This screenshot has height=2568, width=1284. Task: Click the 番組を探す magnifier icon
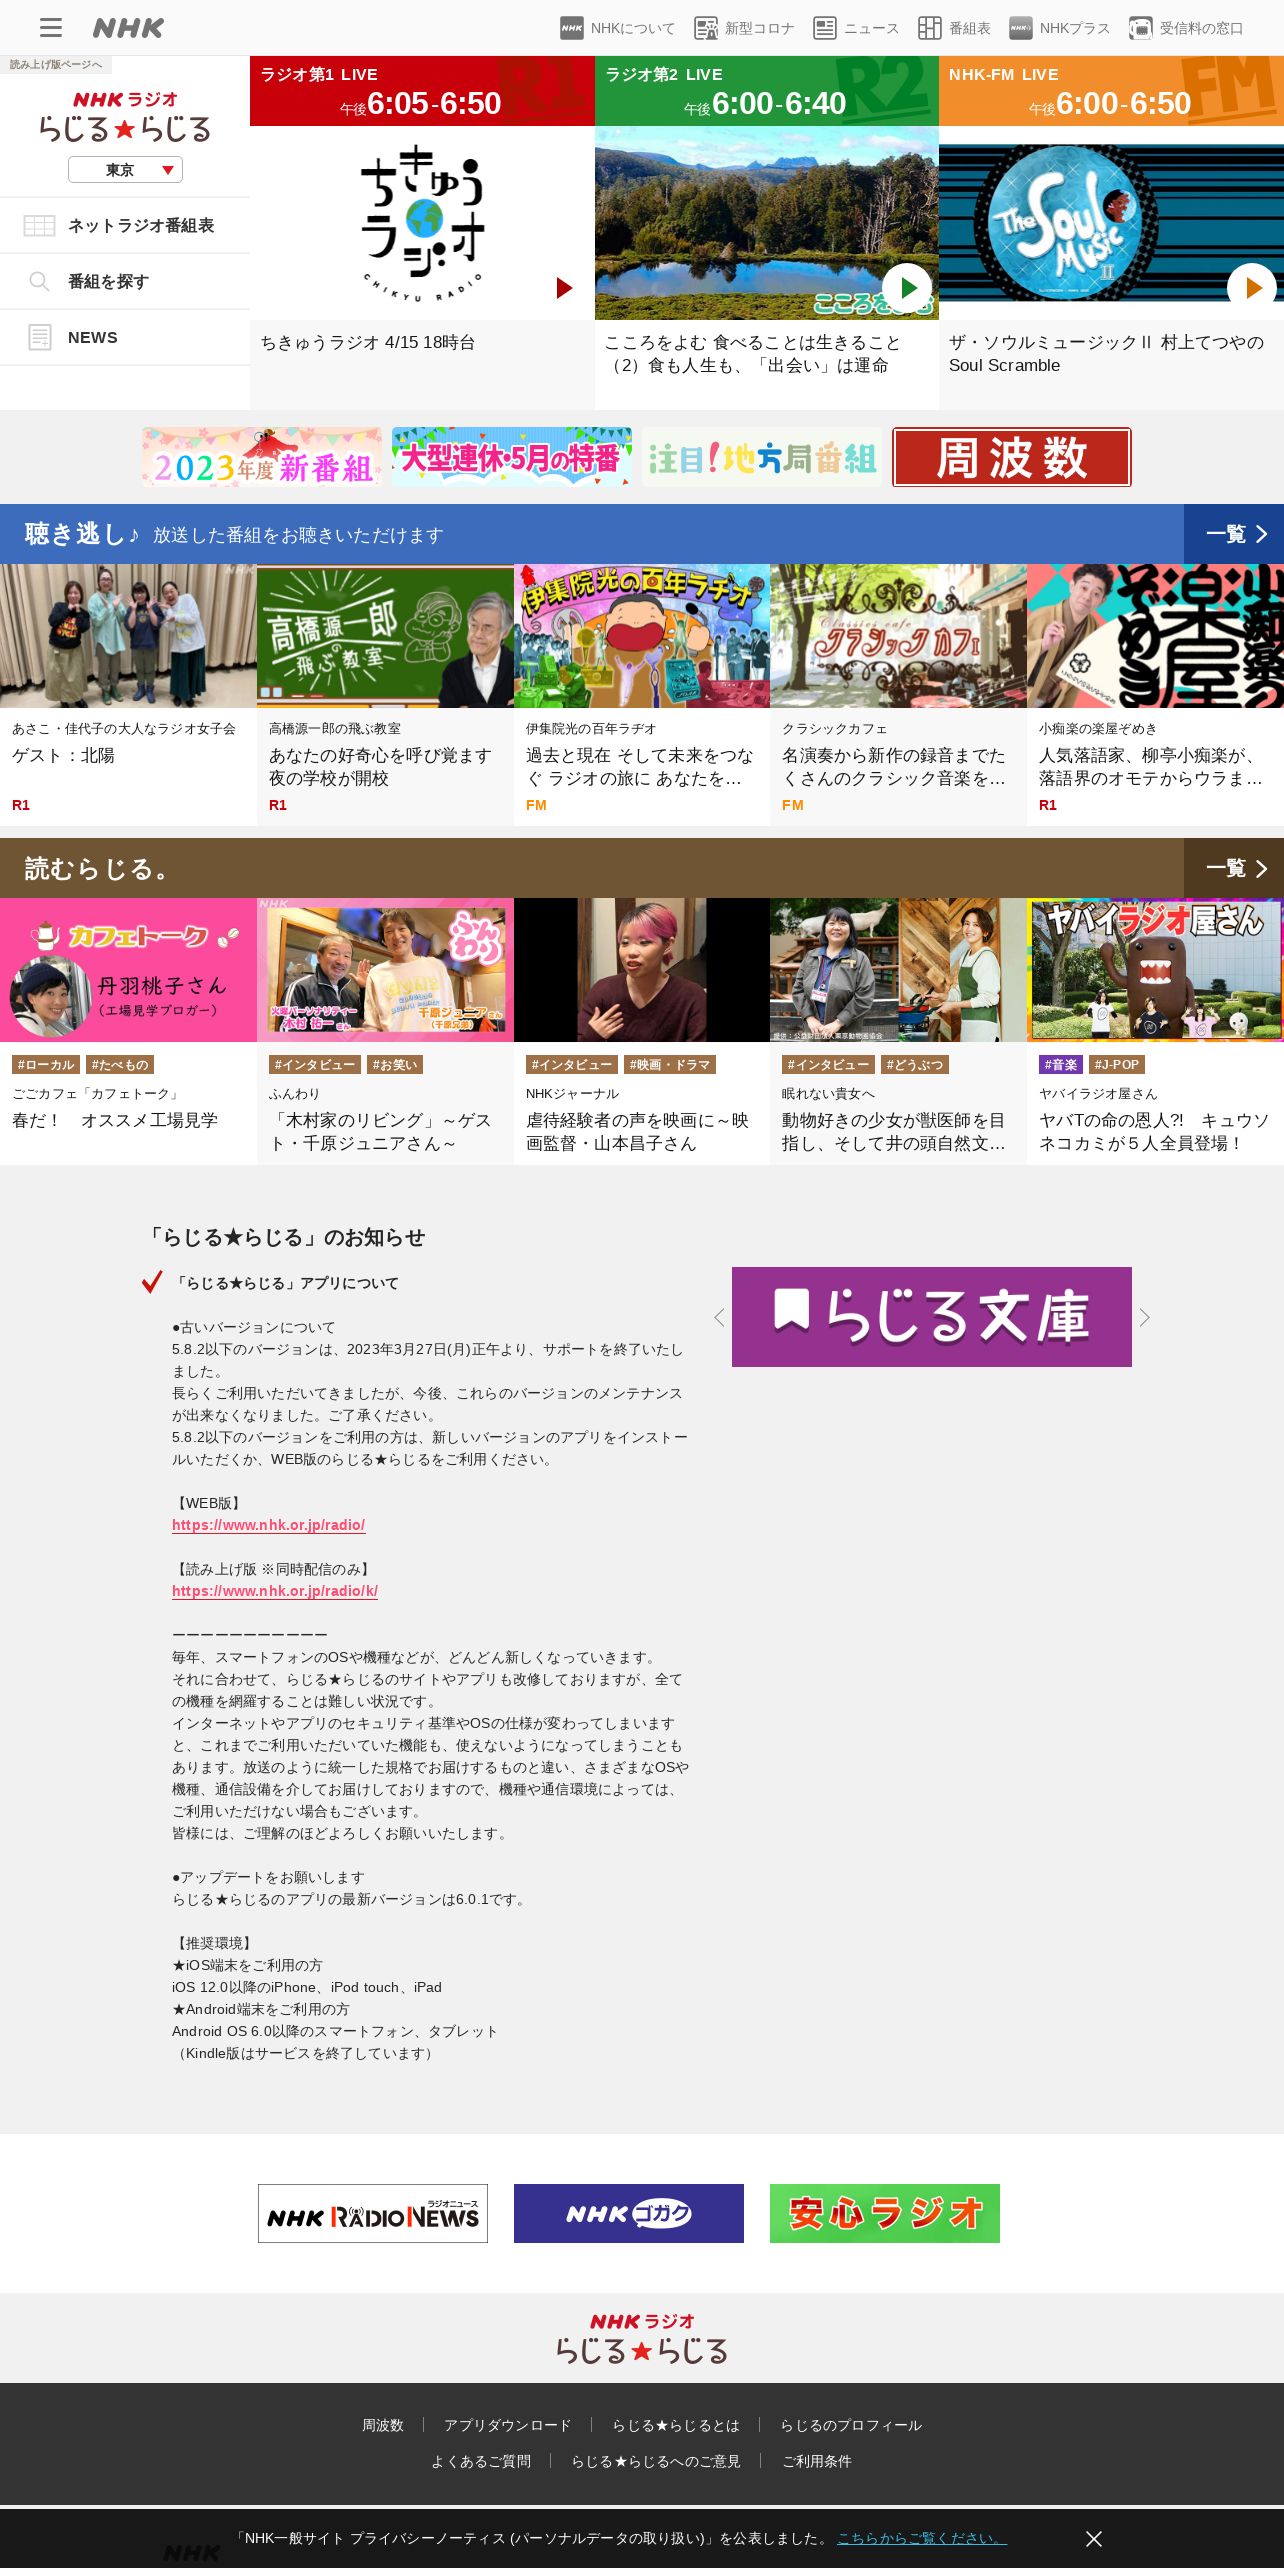tap(39, 281)
